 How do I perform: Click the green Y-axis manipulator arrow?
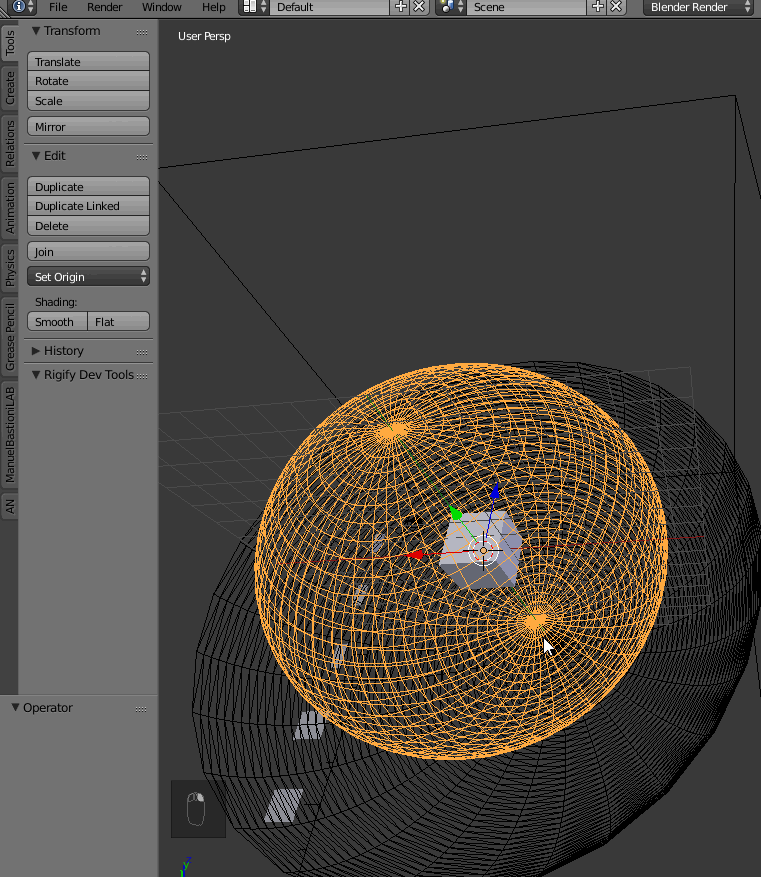[x=455, y=512]
